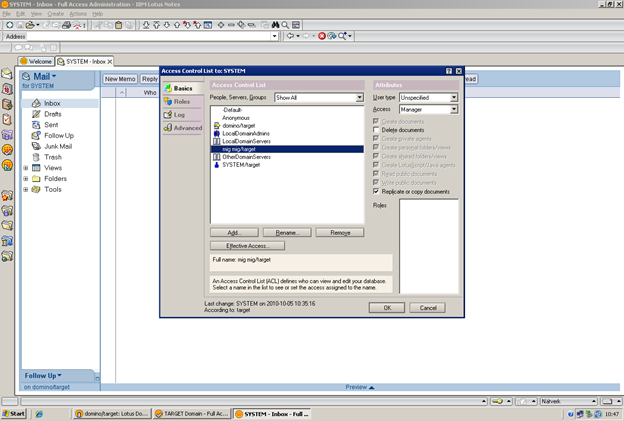624x421 pixels.
Task: Click OK in the Access Control List dialog
Action: (x=387, y=308)
